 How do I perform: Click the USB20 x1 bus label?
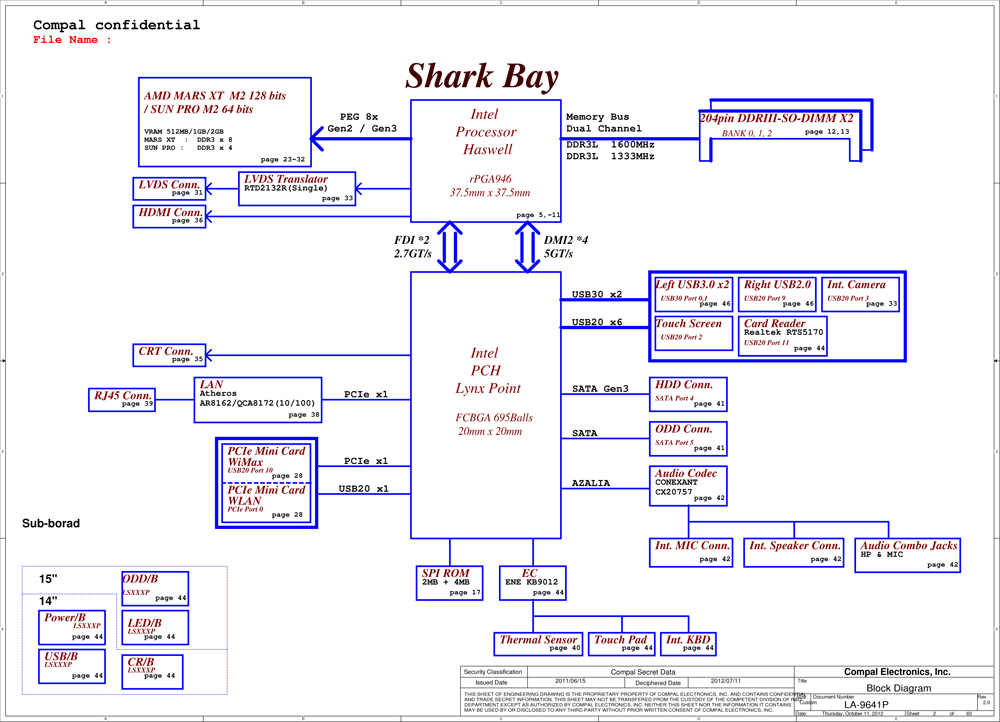[x=364, y=489]
